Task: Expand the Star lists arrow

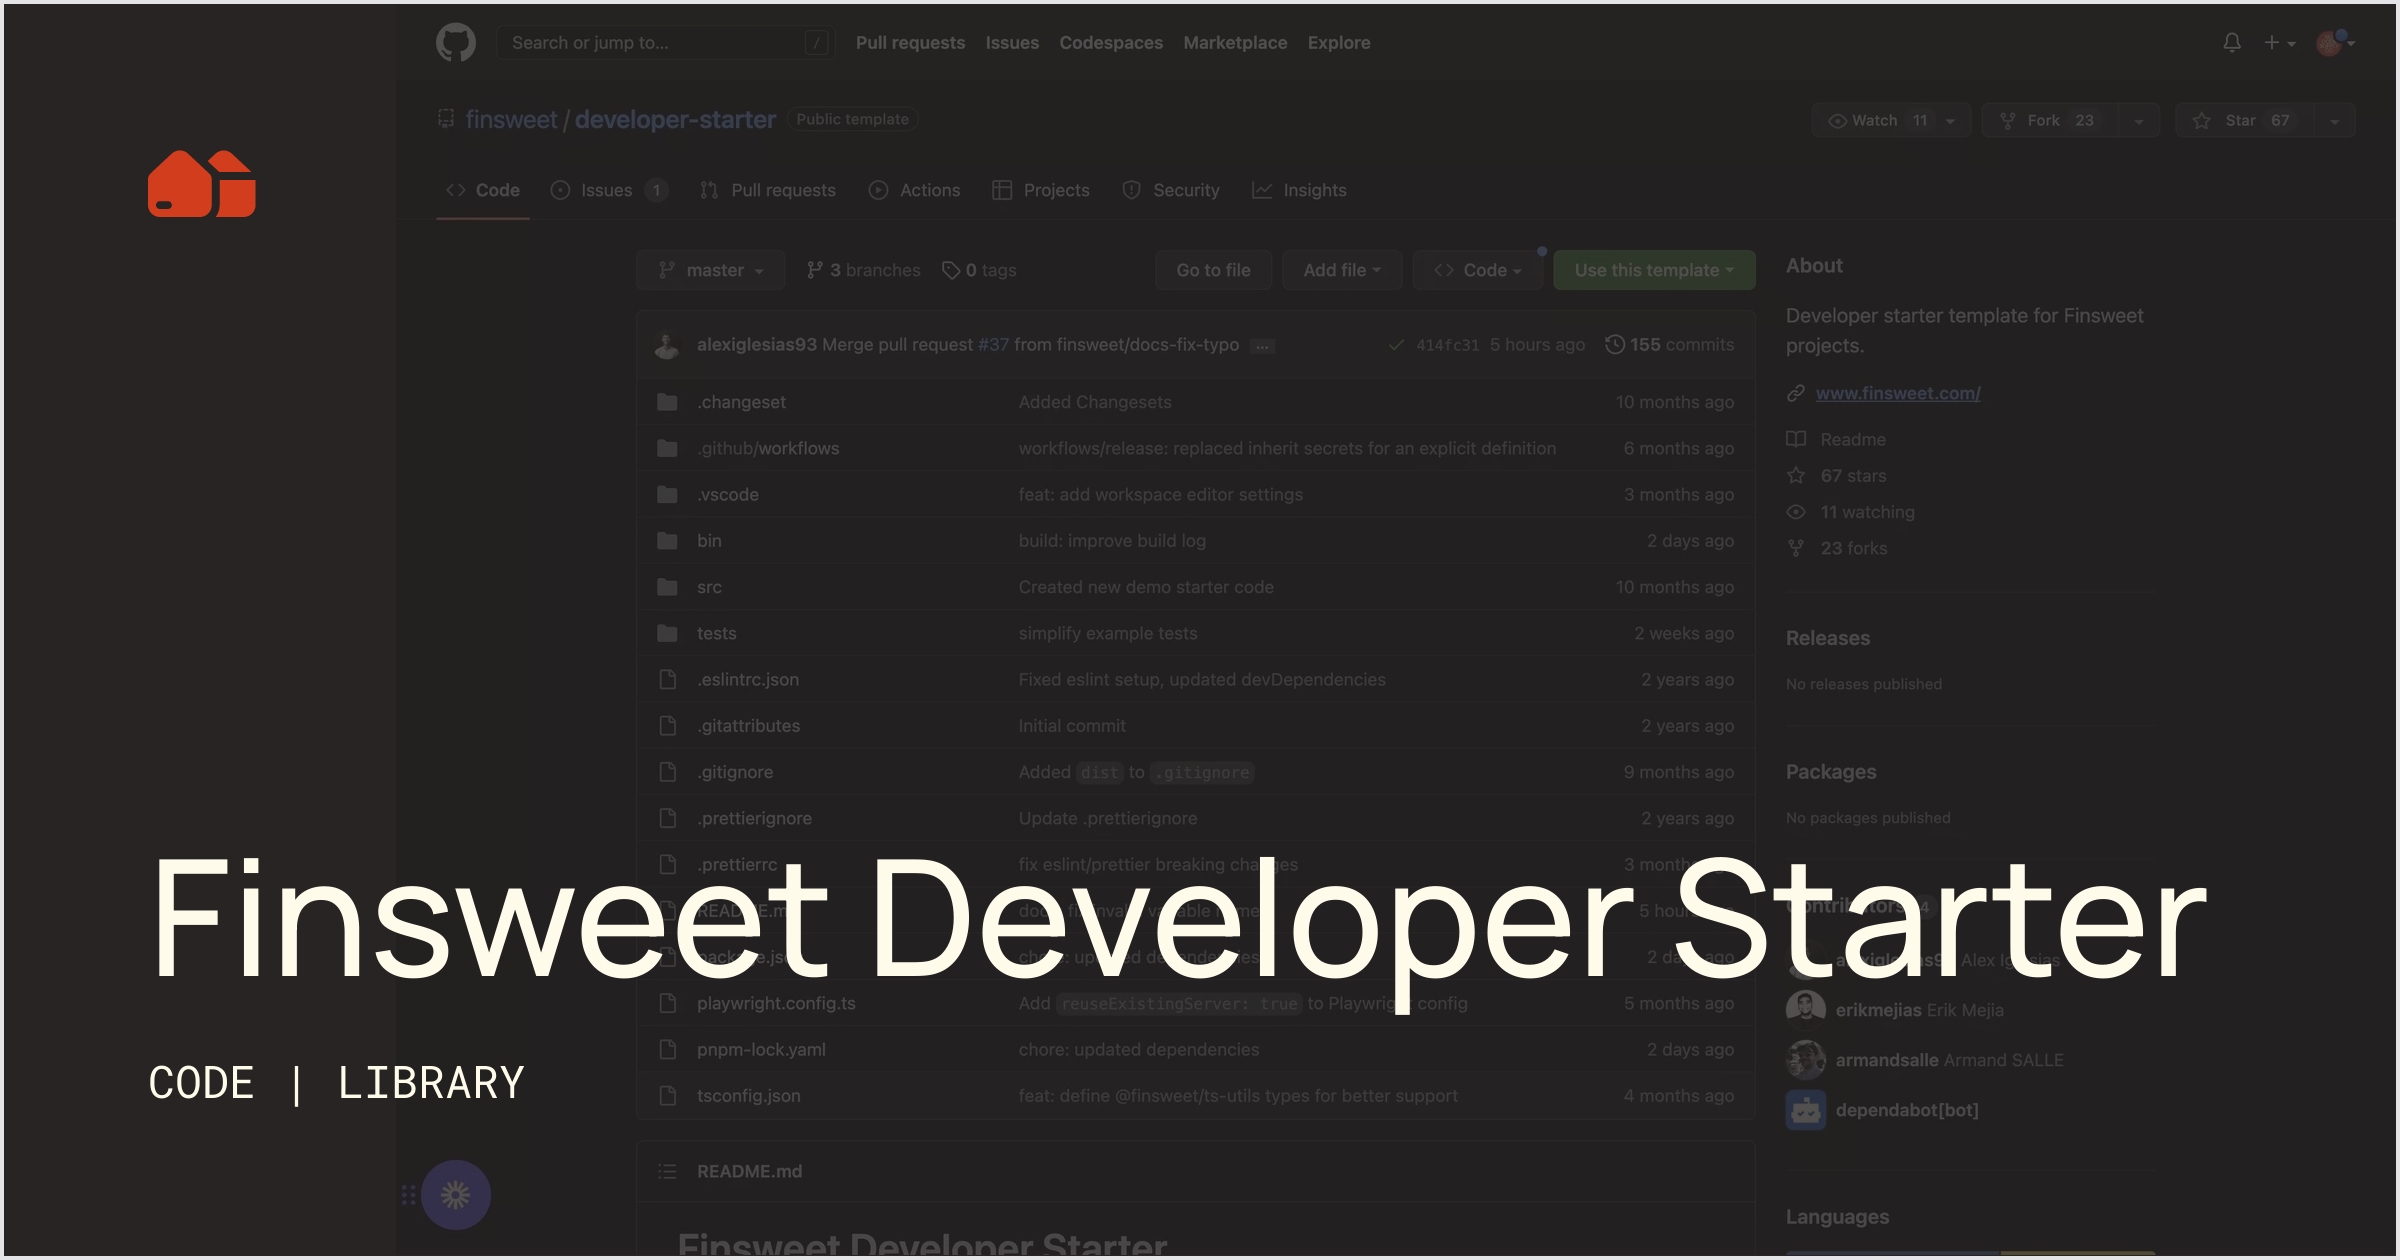Action: (2335, 120)
